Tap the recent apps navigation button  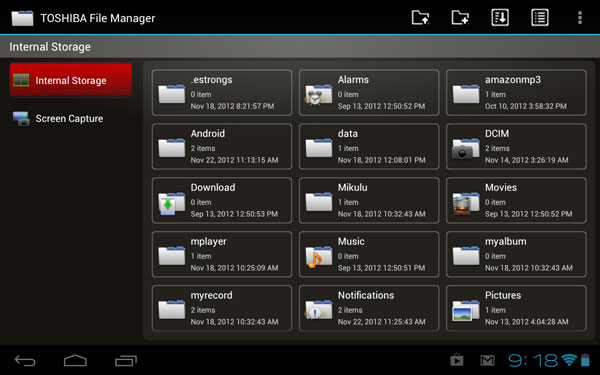pyautogui.click(x=126, y=360)
